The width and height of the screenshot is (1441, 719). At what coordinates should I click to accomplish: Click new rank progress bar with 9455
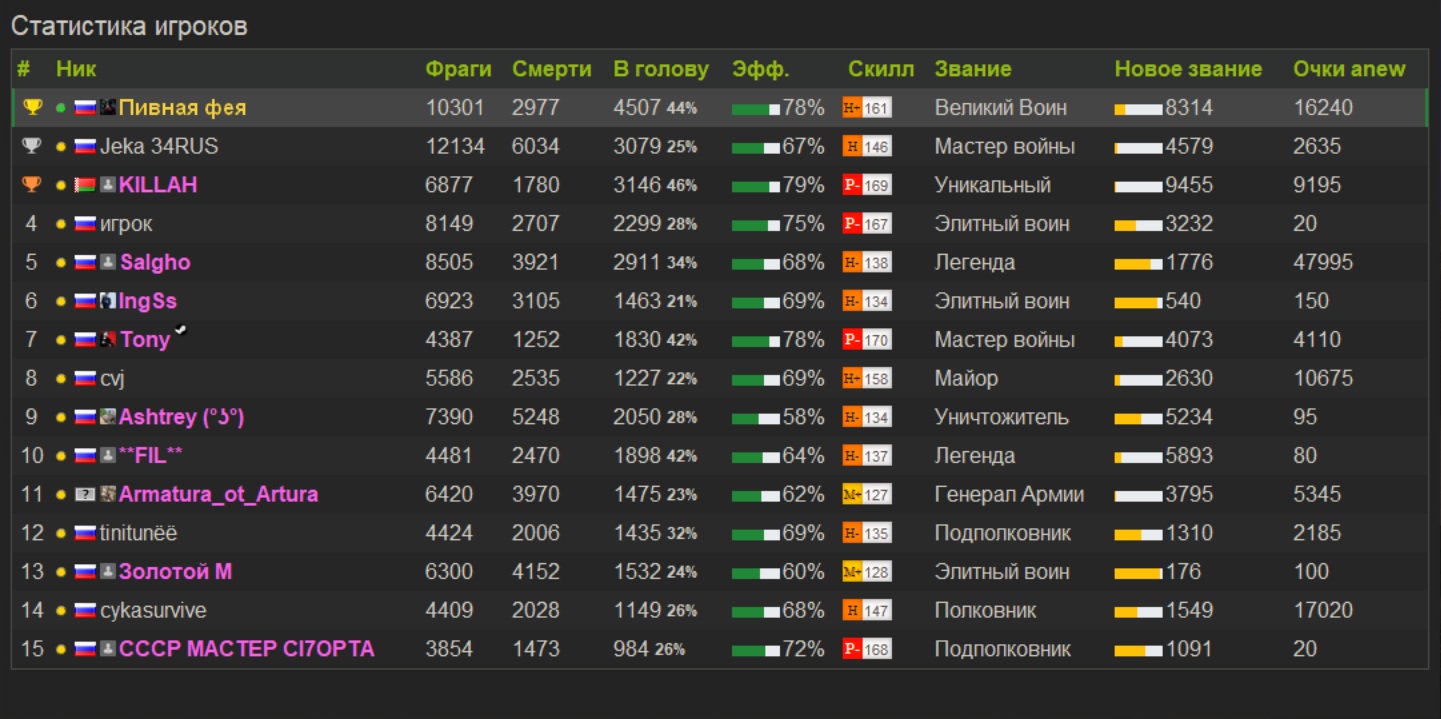point(1138,186)
